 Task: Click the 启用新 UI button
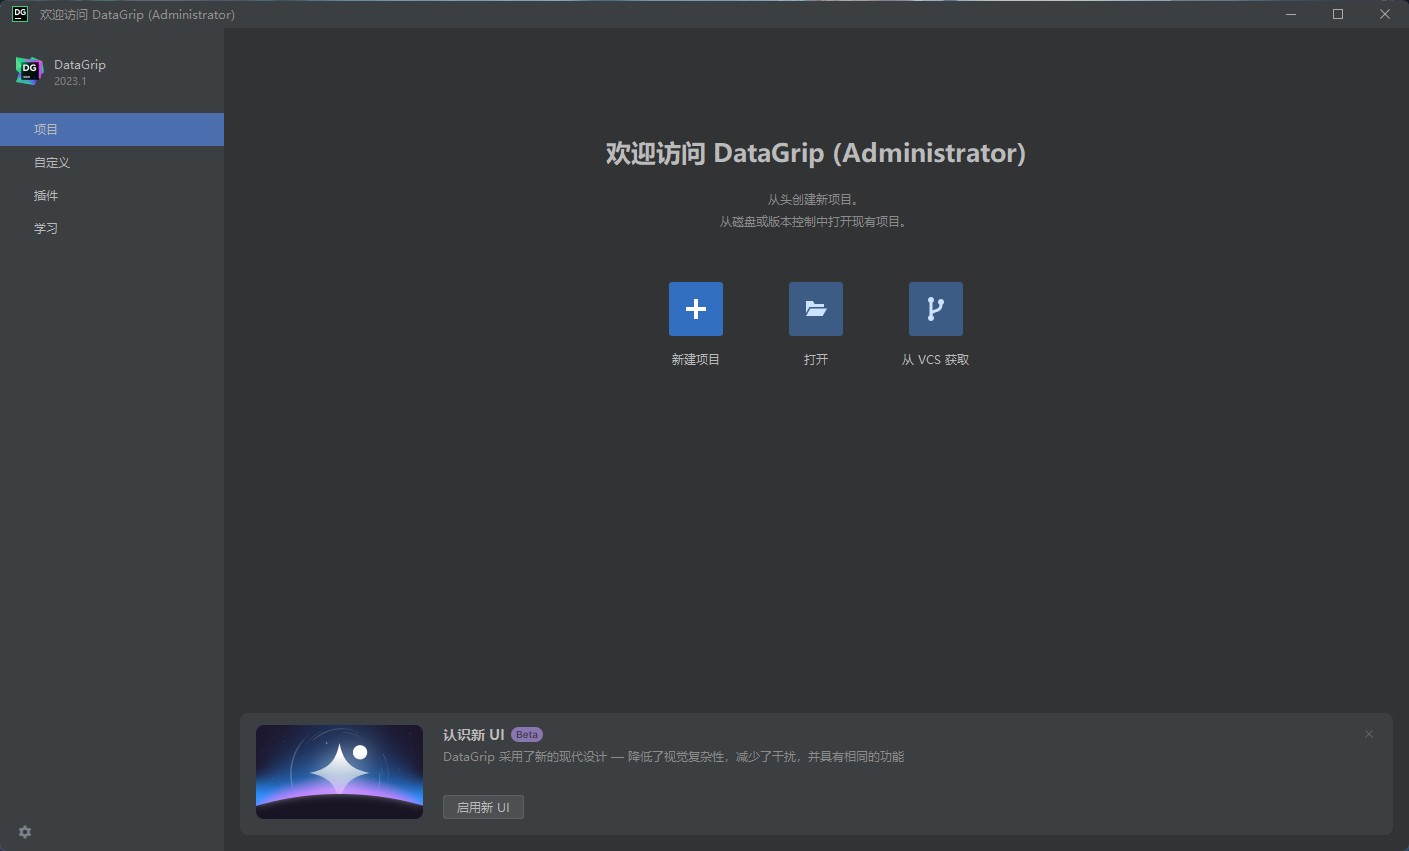click(x=483, y=807)
